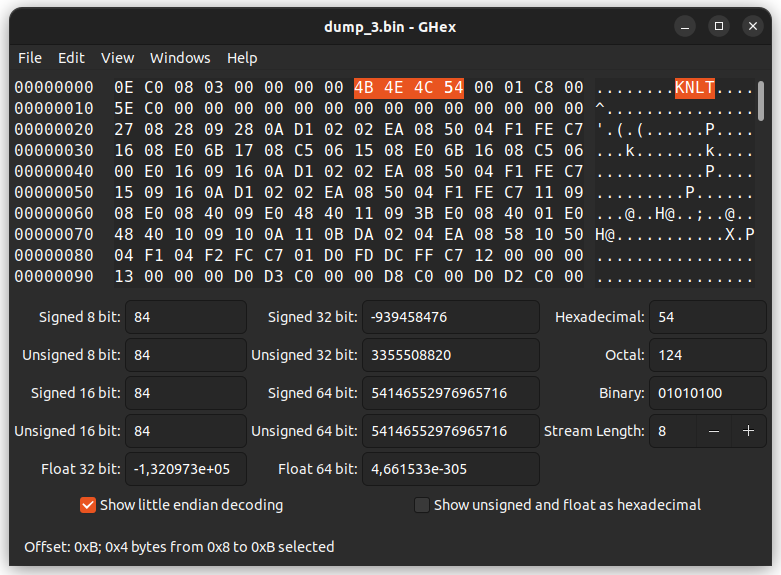Minimize the GHex window
The height and width of the screenshot is (575, 781).
pos(683,25)
